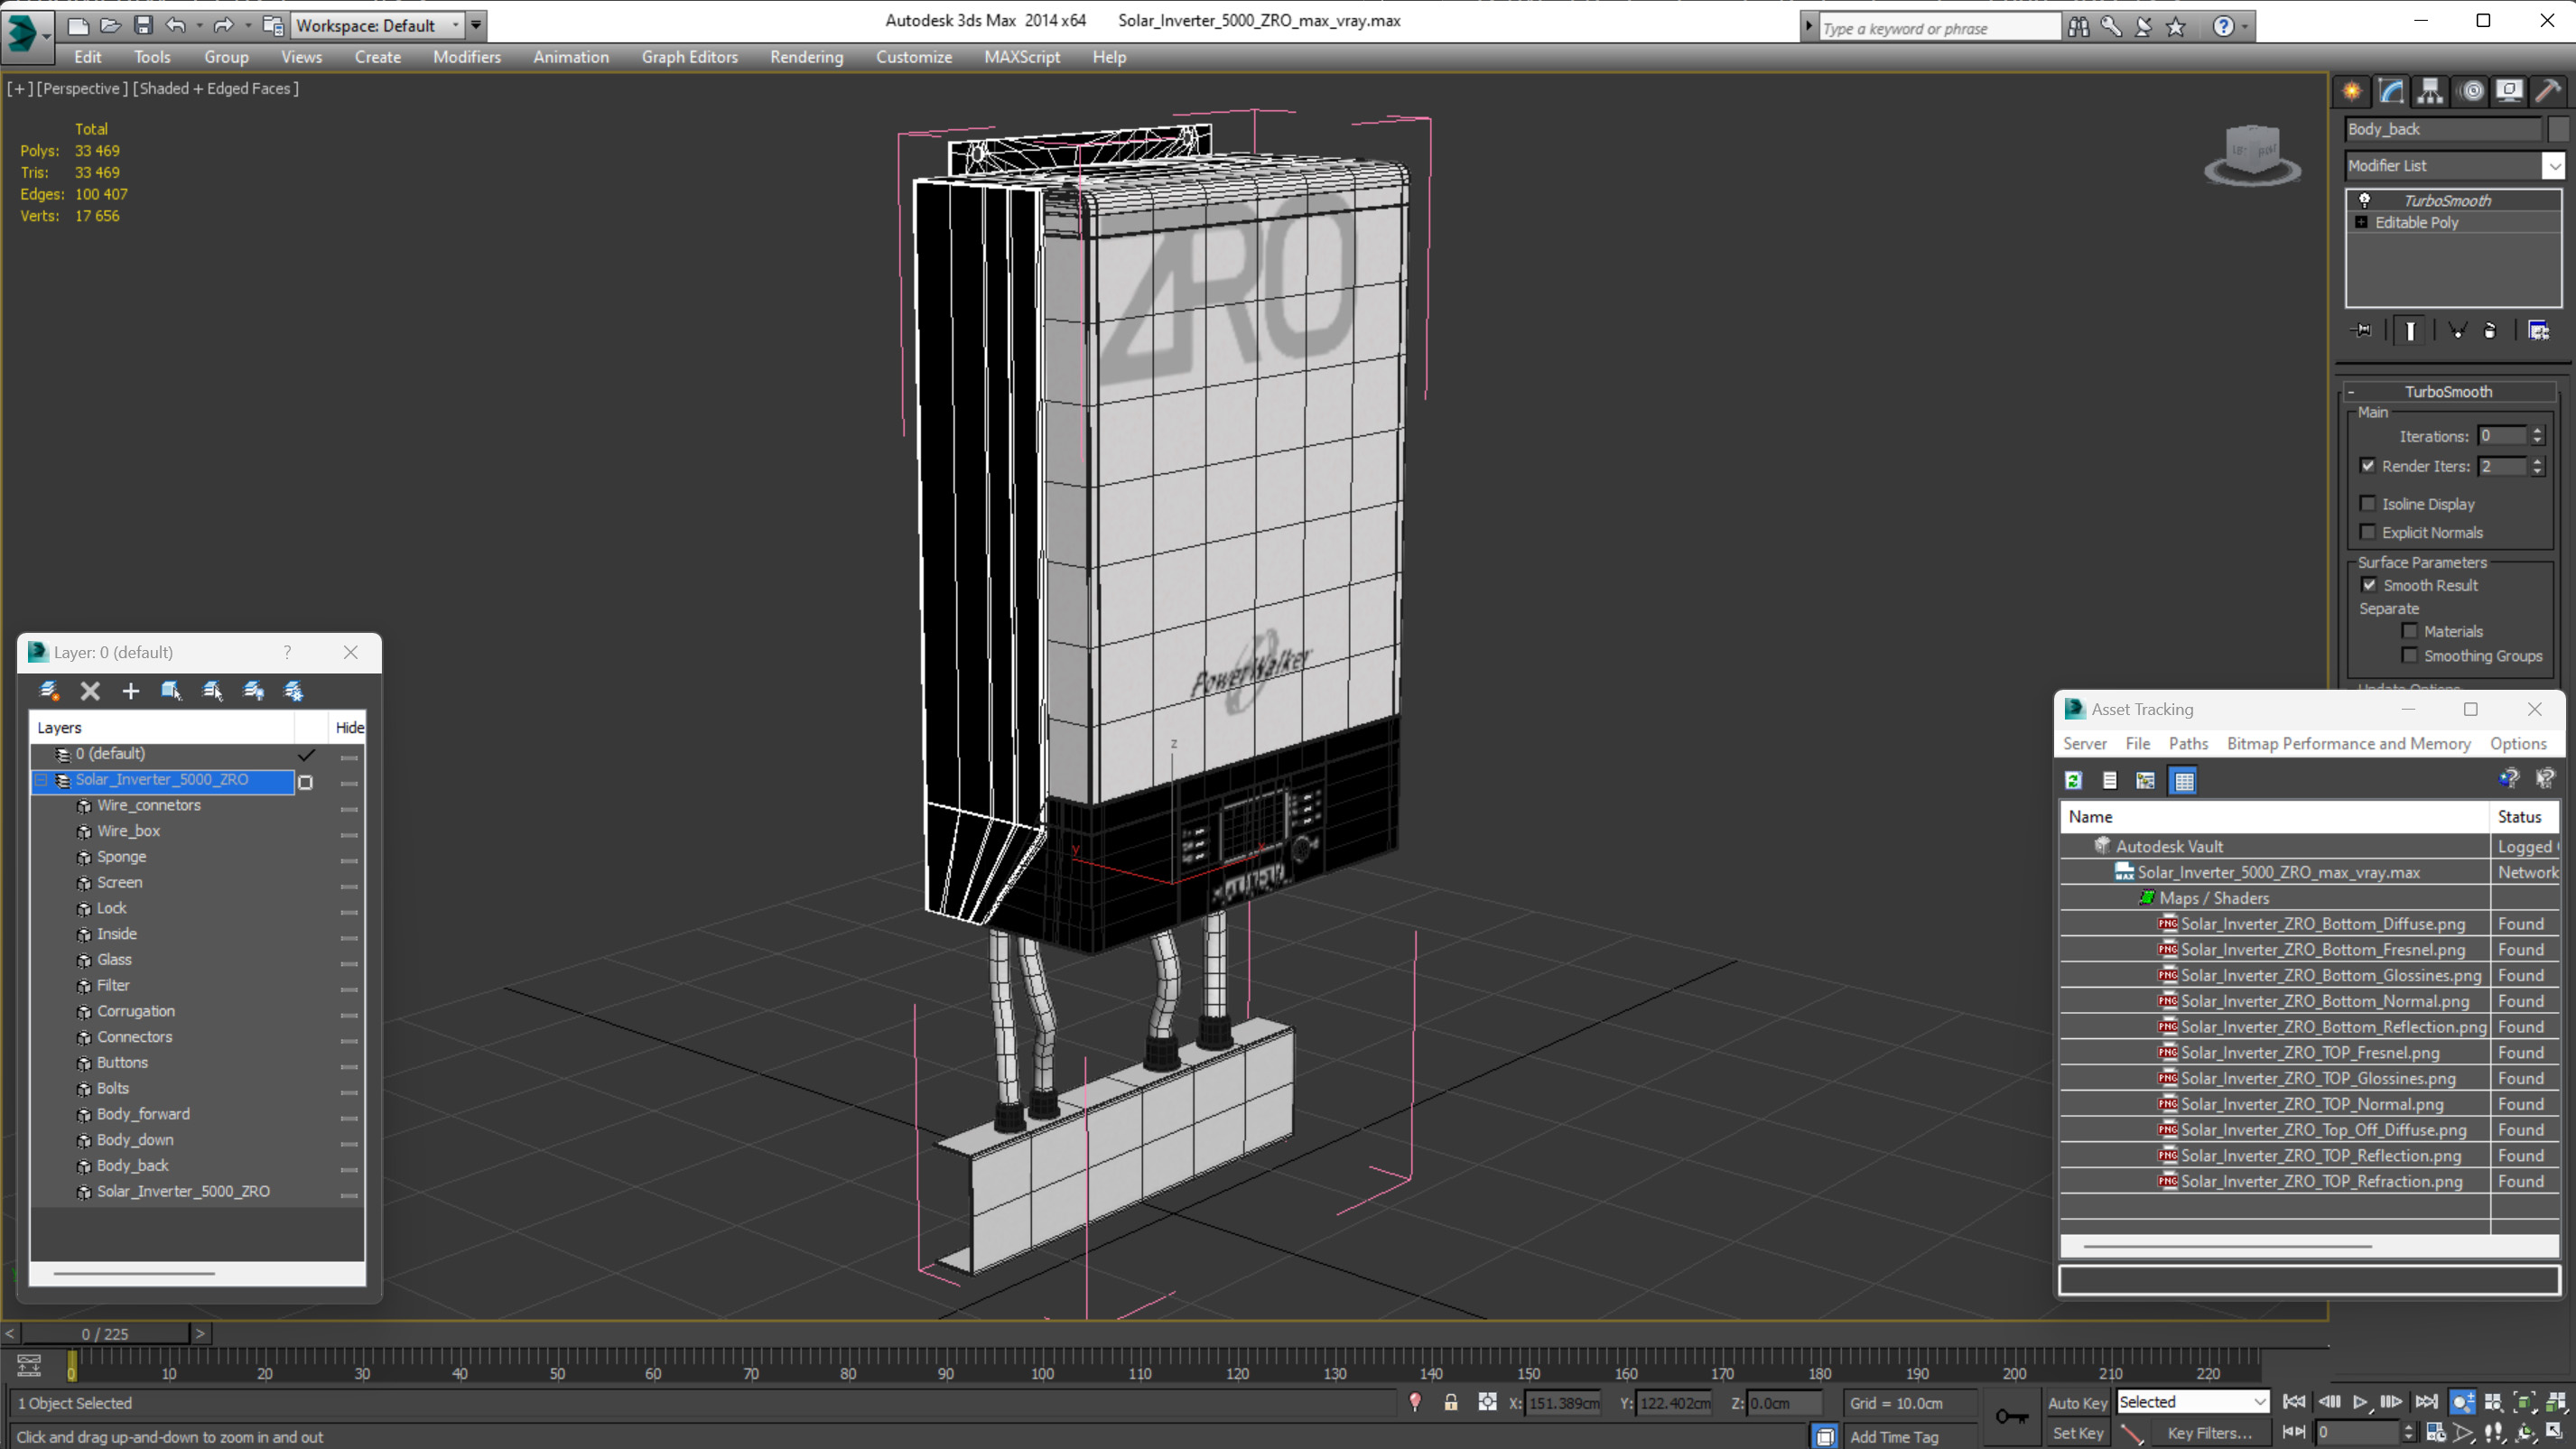Open the Hierarchy command panel tab

pyautogui.click(x=2430, y=91)
